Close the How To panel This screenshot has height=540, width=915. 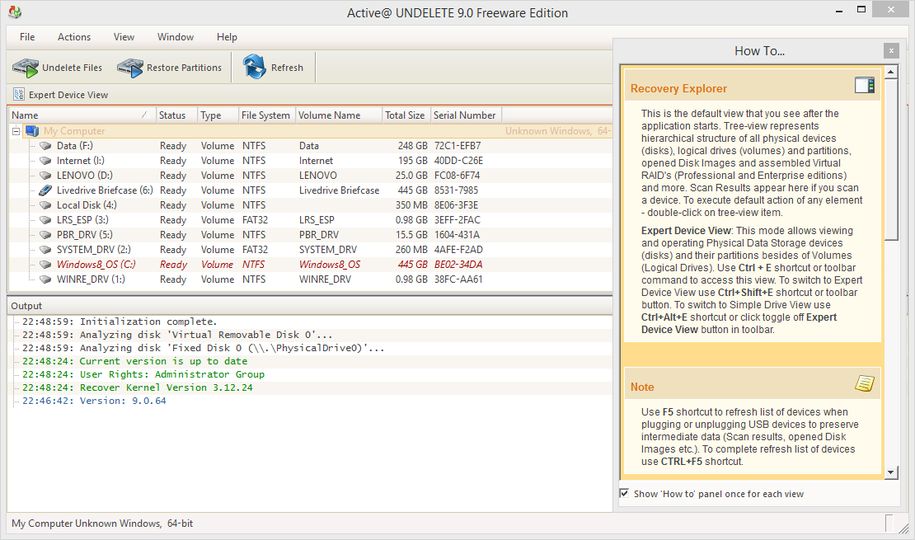point(891,51)
